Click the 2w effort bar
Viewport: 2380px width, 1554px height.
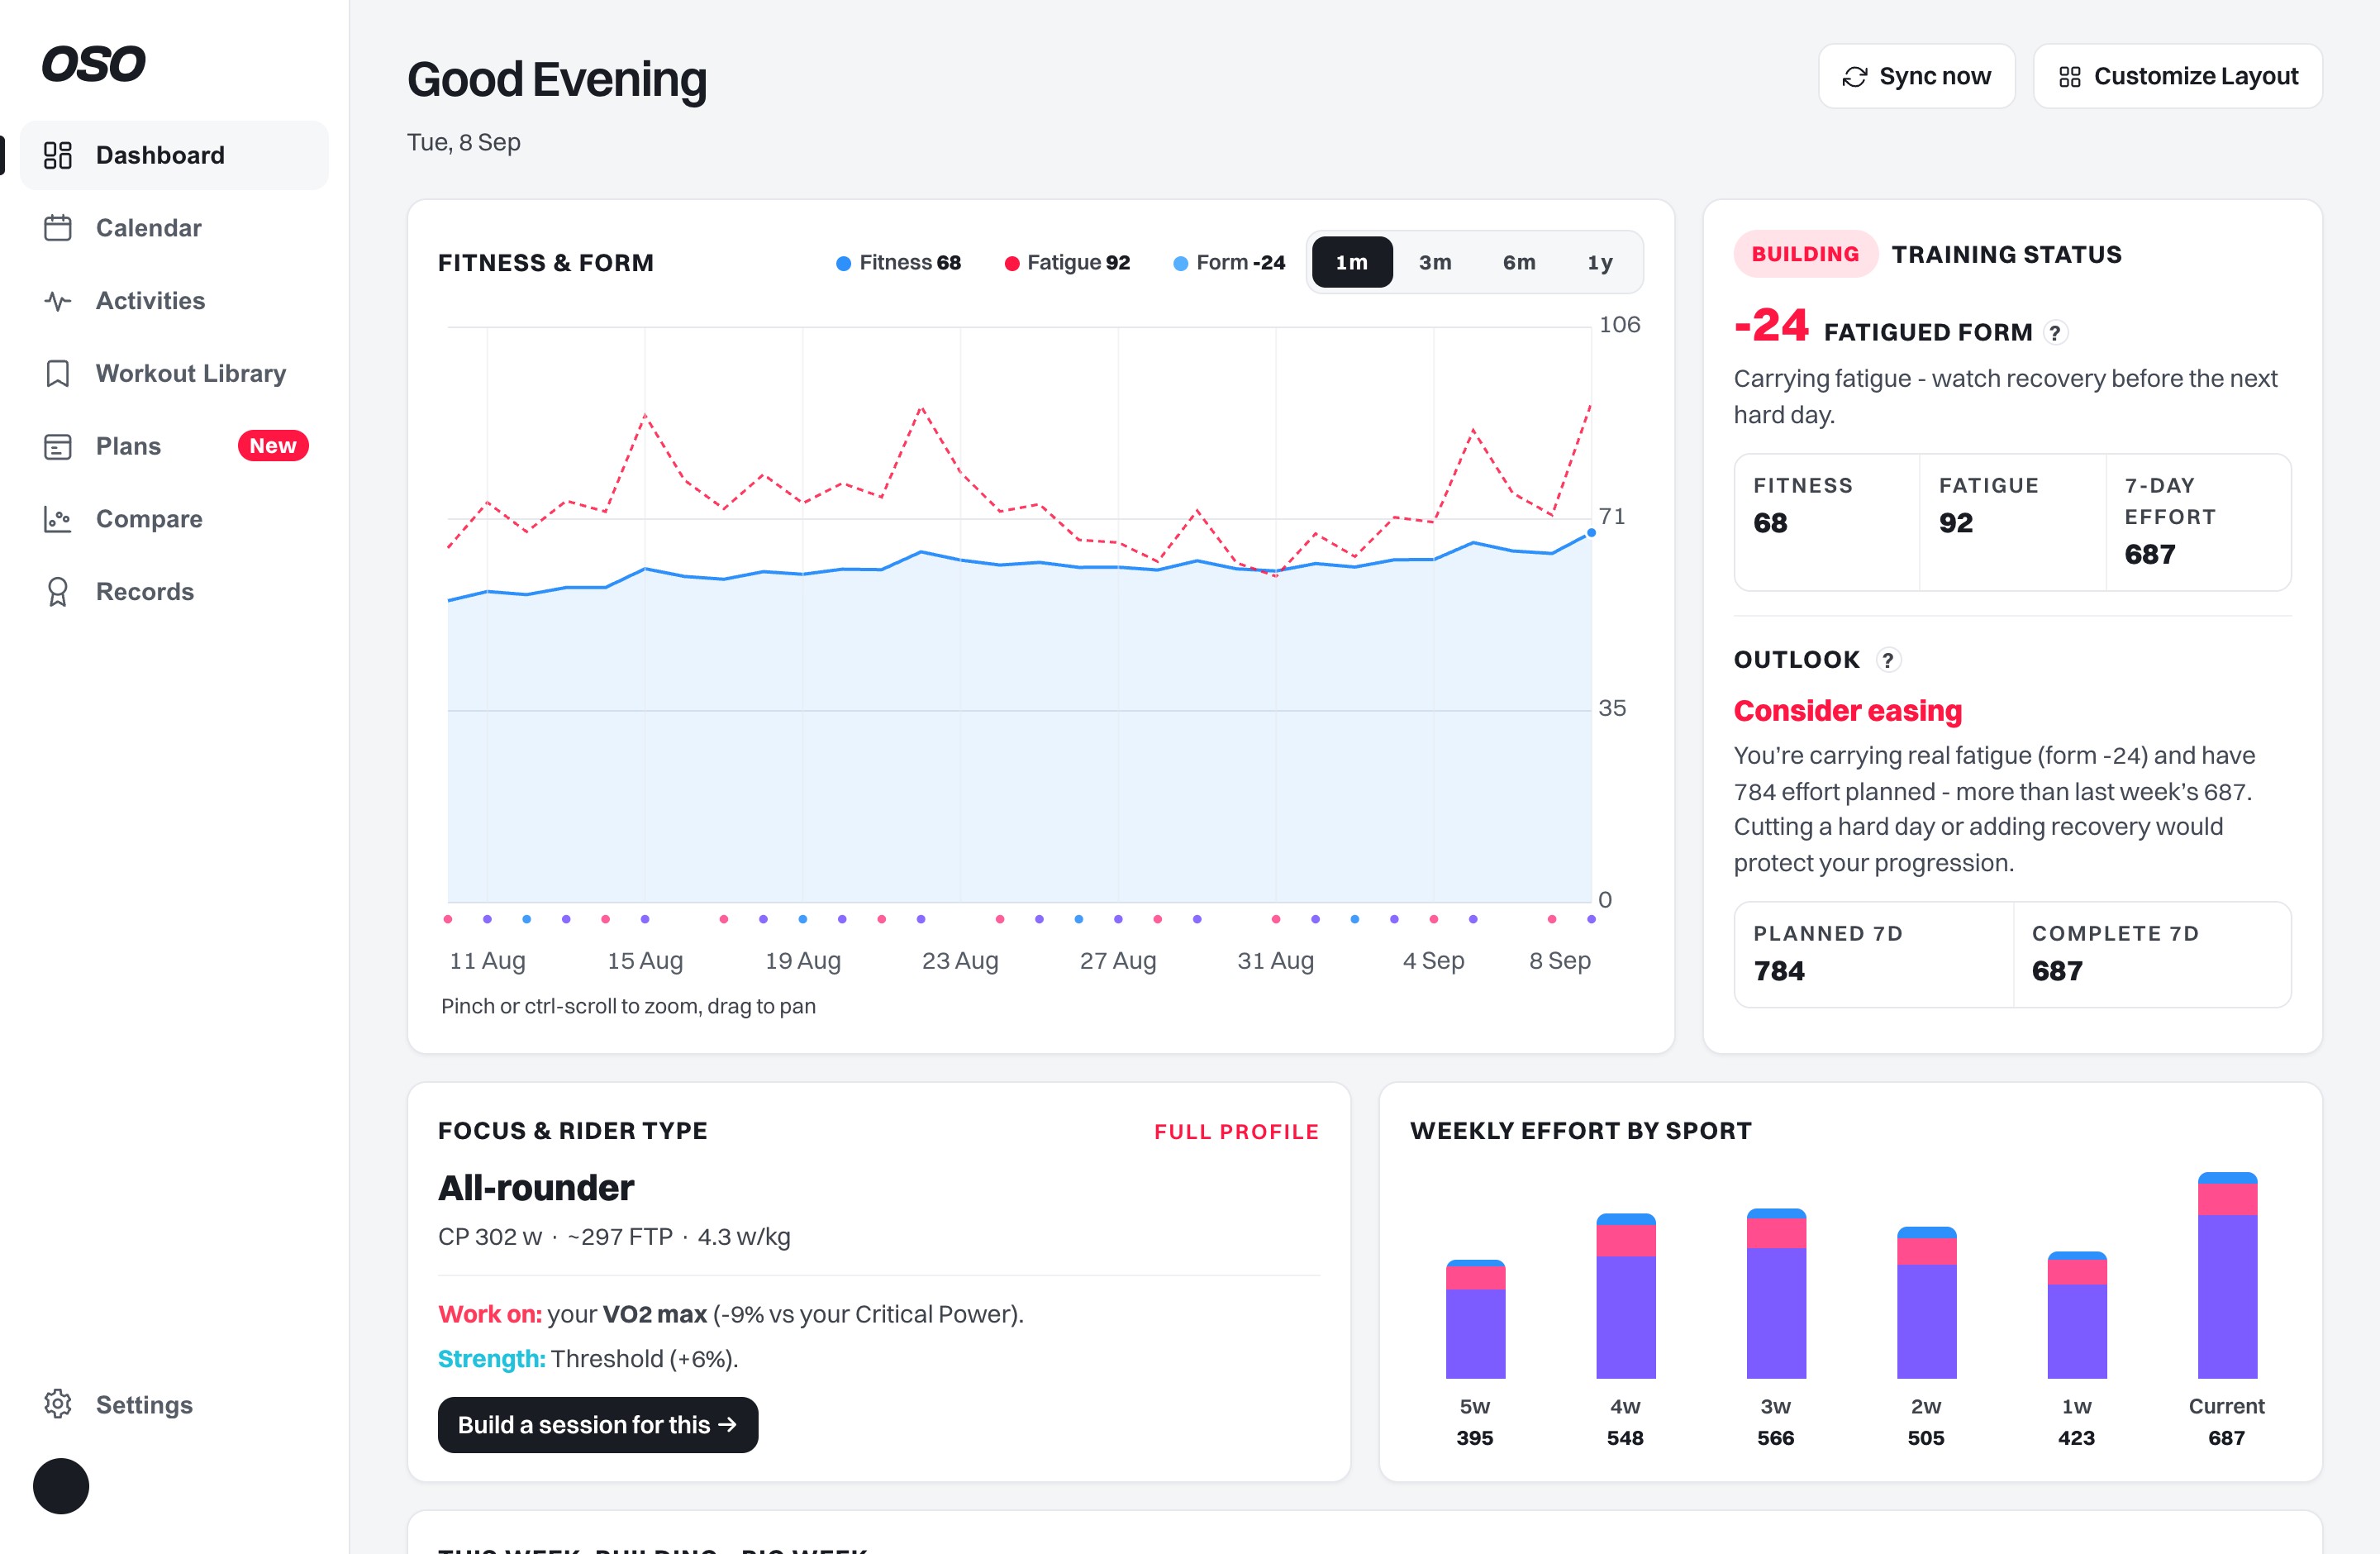tap(1926, 1302)
